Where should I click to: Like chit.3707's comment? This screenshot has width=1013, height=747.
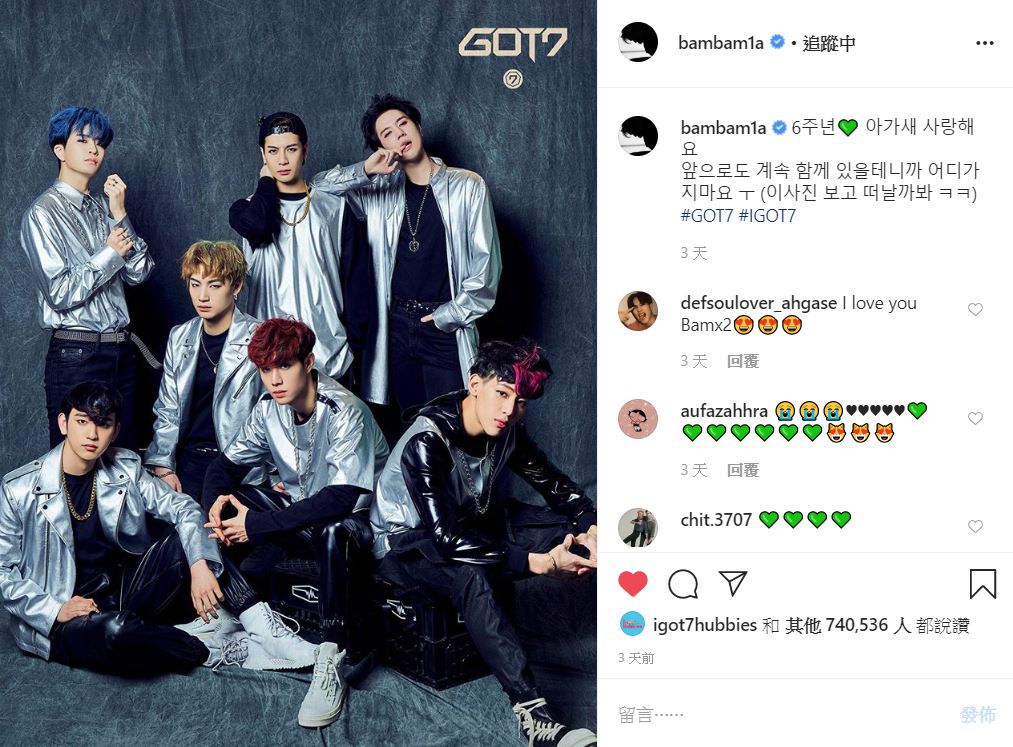click(x=975, y=526)
